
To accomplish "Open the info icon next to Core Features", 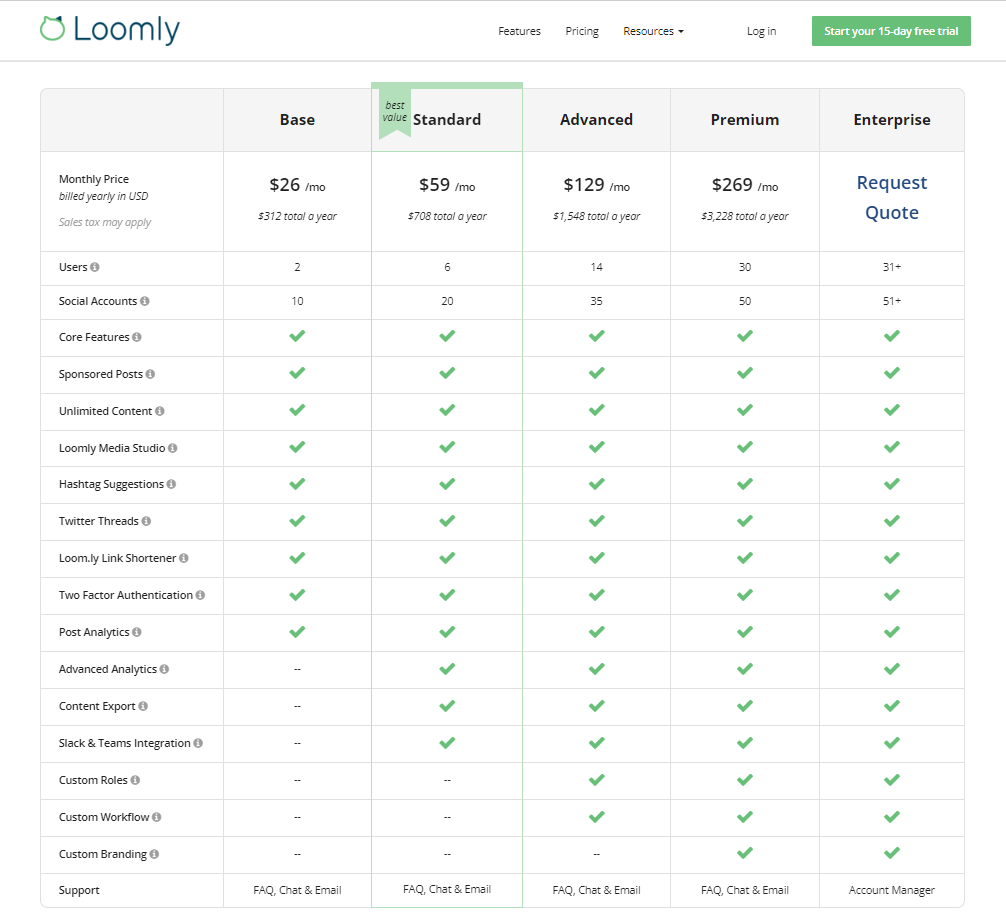I will click(137, 337).
